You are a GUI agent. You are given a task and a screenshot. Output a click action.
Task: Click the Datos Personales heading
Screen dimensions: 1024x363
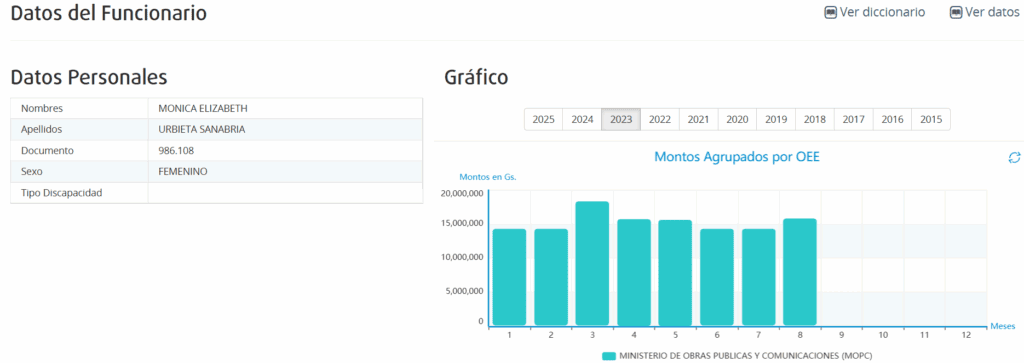(x=89, y=77)
